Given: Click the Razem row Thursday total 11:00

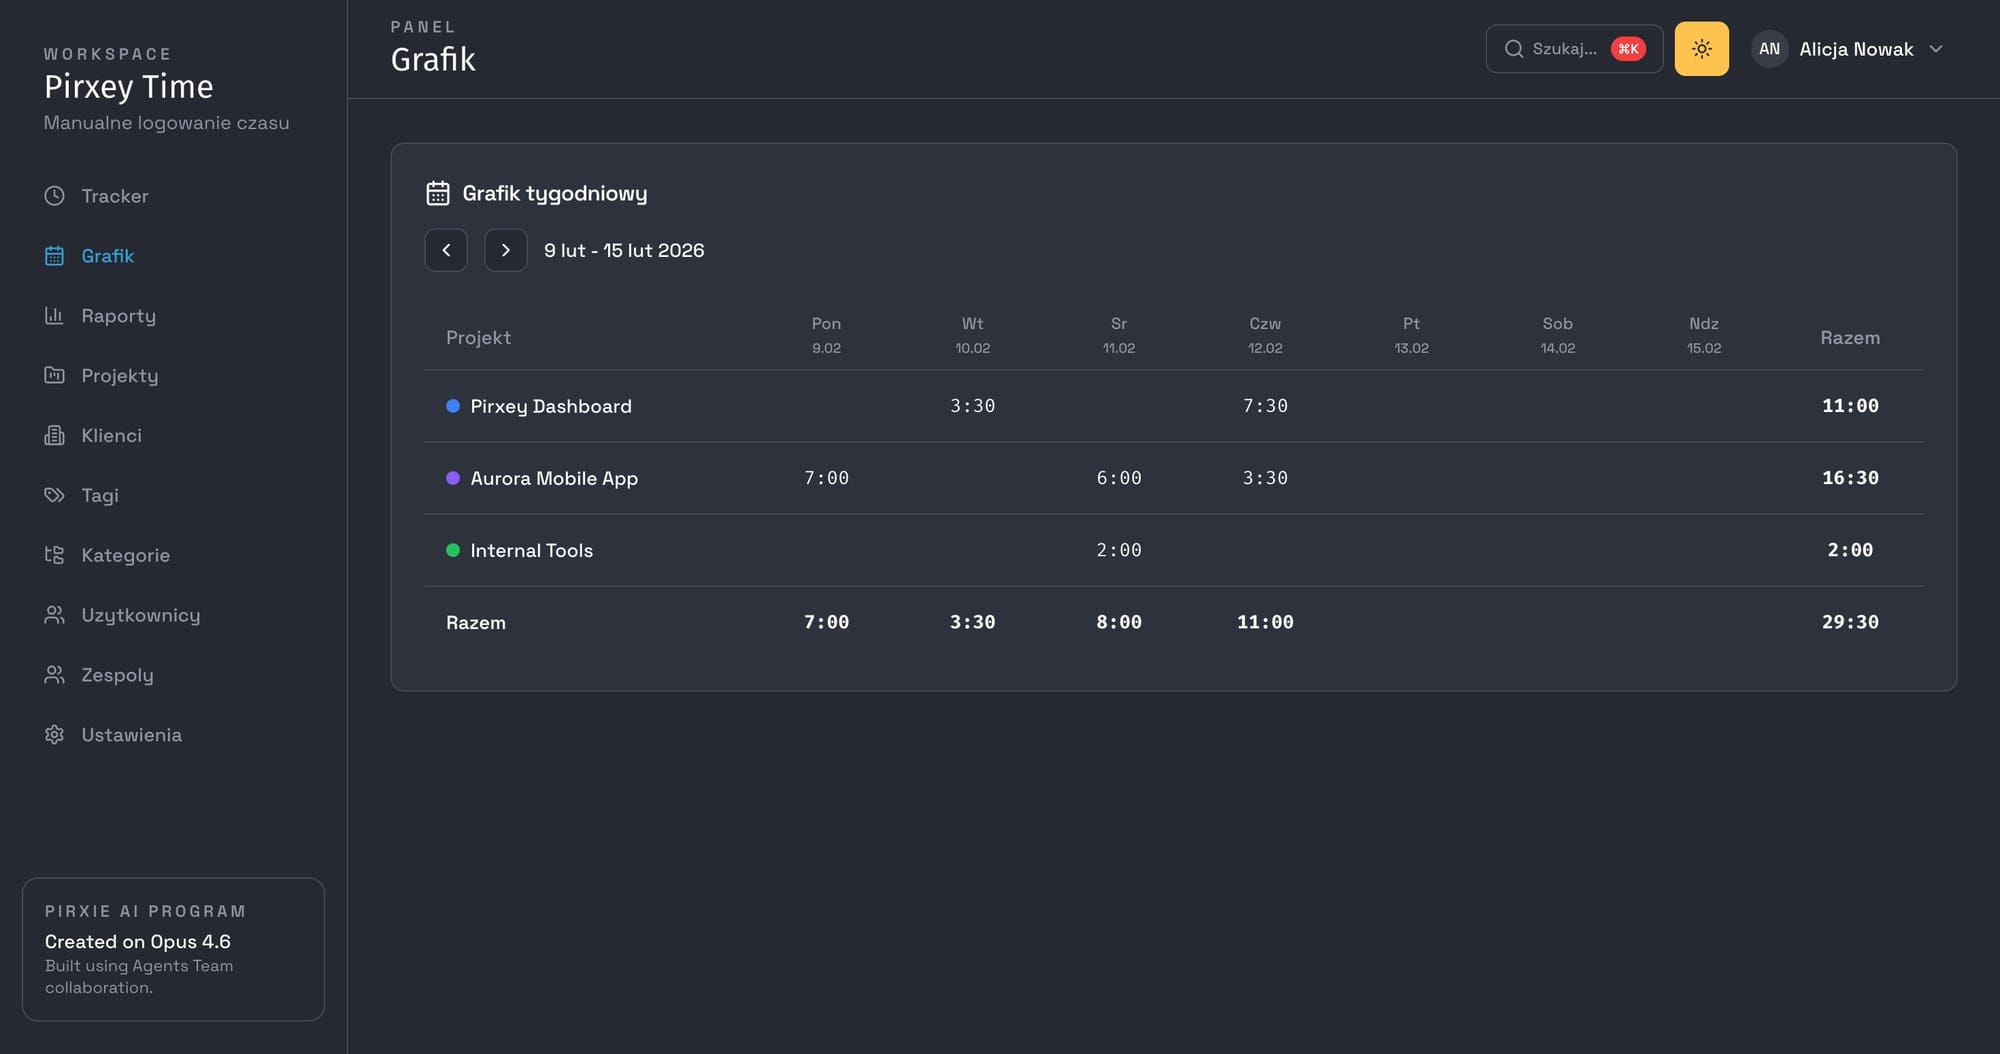Looking at the screenshot, I should pos(1265,622).
